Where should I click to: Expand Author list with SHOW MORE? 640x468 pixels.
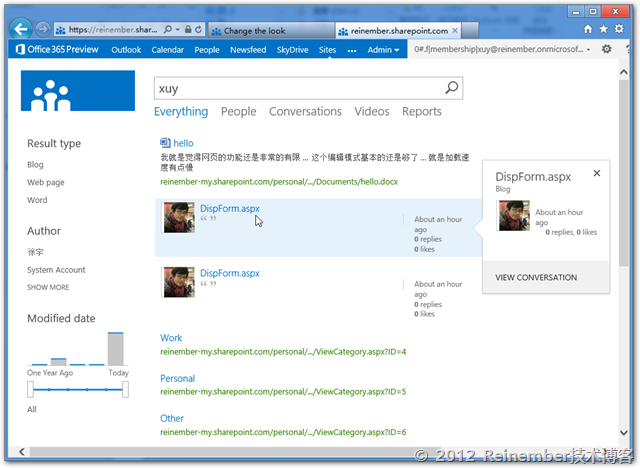pos(48,287)
